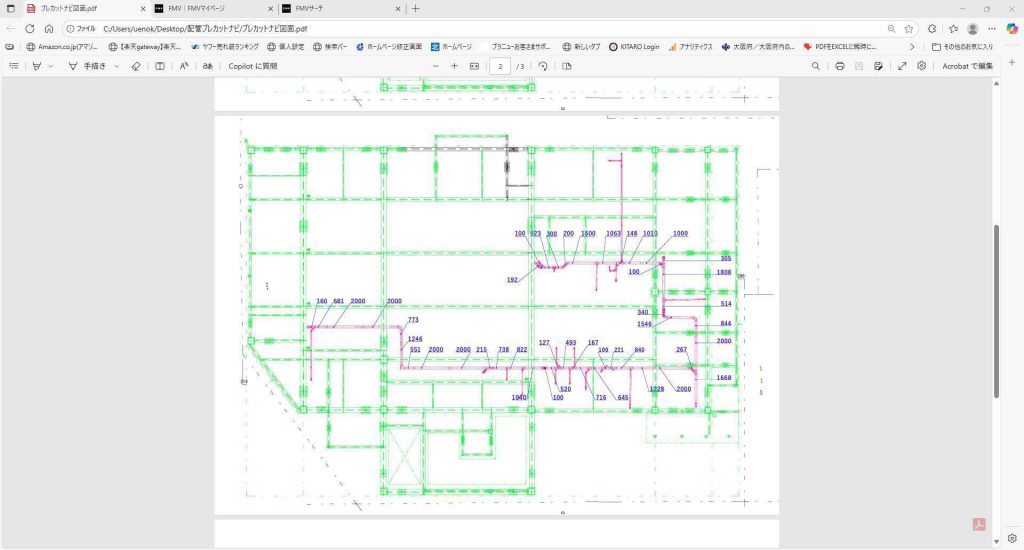Start the read aloud tool

click(x=184, y=66)
